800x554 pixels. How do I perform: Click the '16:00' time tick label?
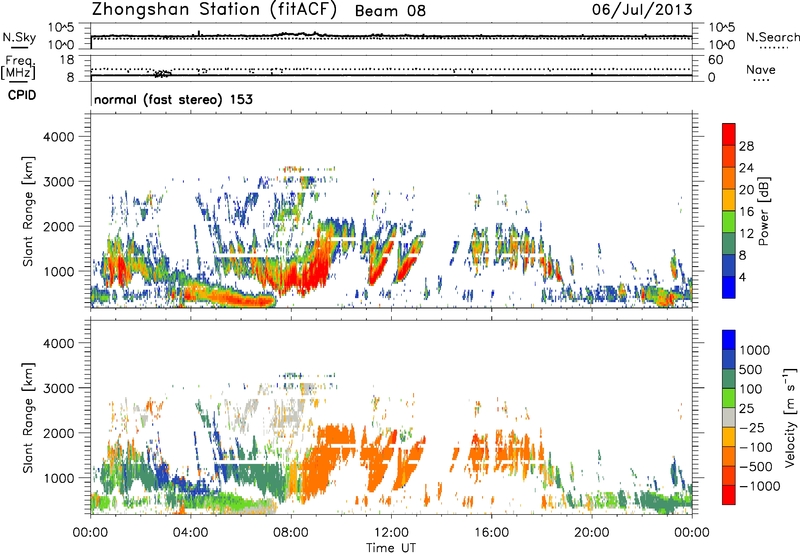click(x=491, y=533)
